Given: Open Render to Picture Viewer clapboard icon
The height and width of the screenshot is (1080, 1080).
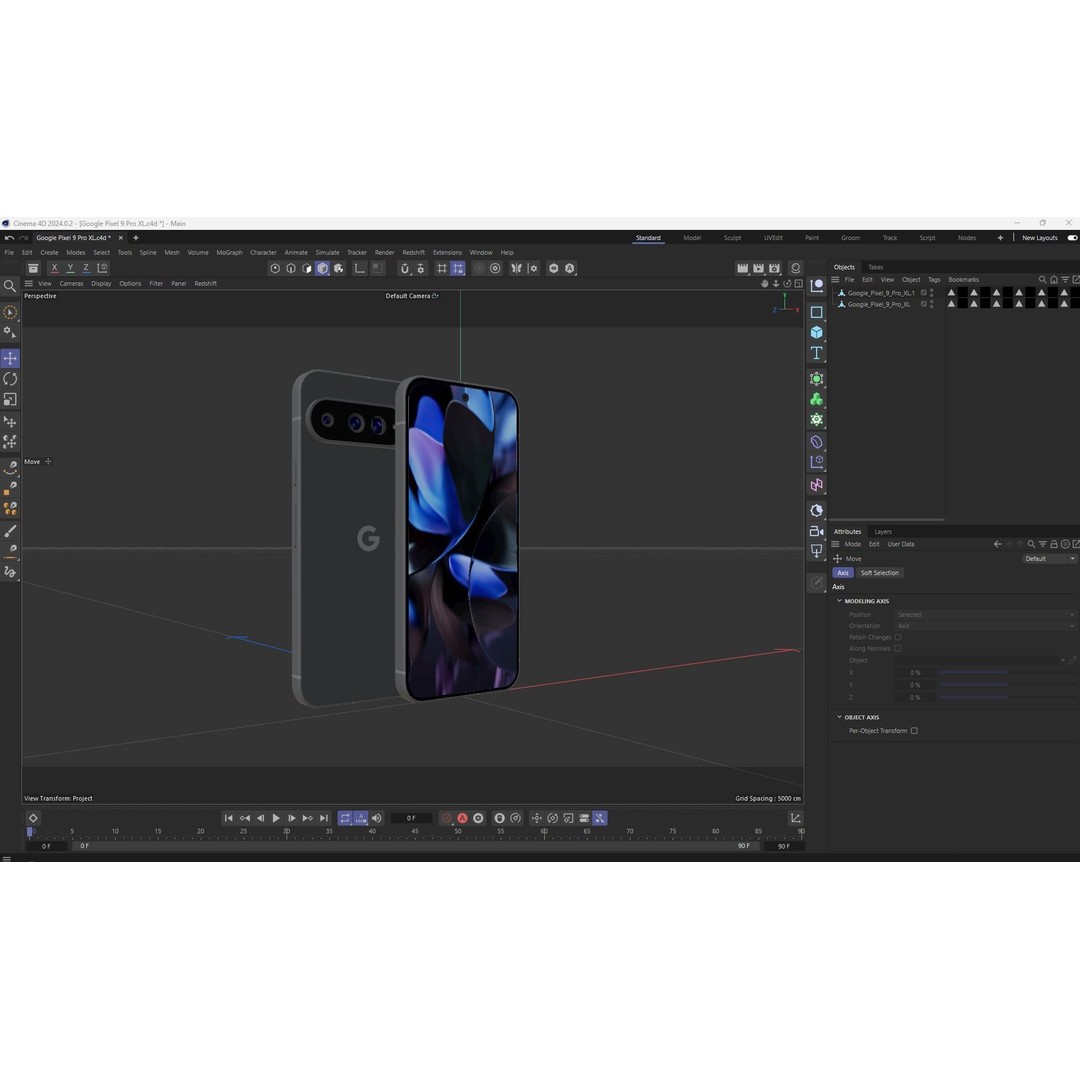Looking at the screenshot, I should point(758,269).
